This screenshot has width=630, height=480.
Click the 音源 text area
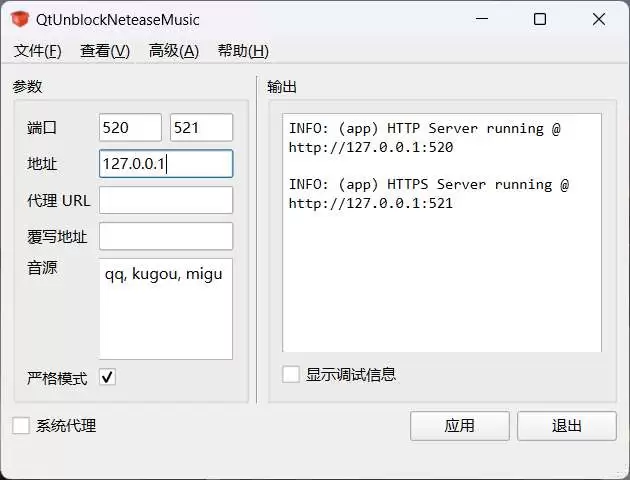[166, 308]
